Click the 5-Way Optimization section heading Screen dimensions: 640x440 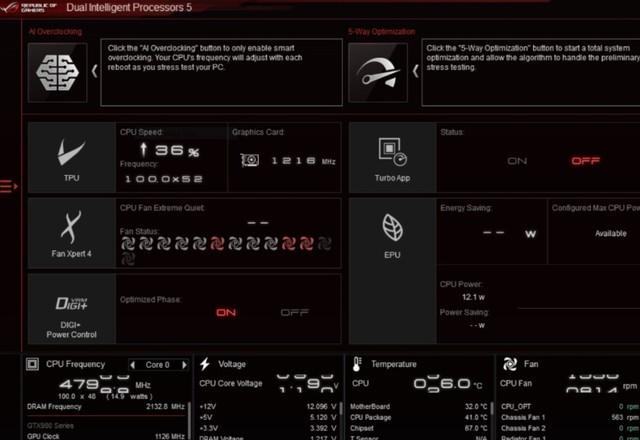[382, 31]
